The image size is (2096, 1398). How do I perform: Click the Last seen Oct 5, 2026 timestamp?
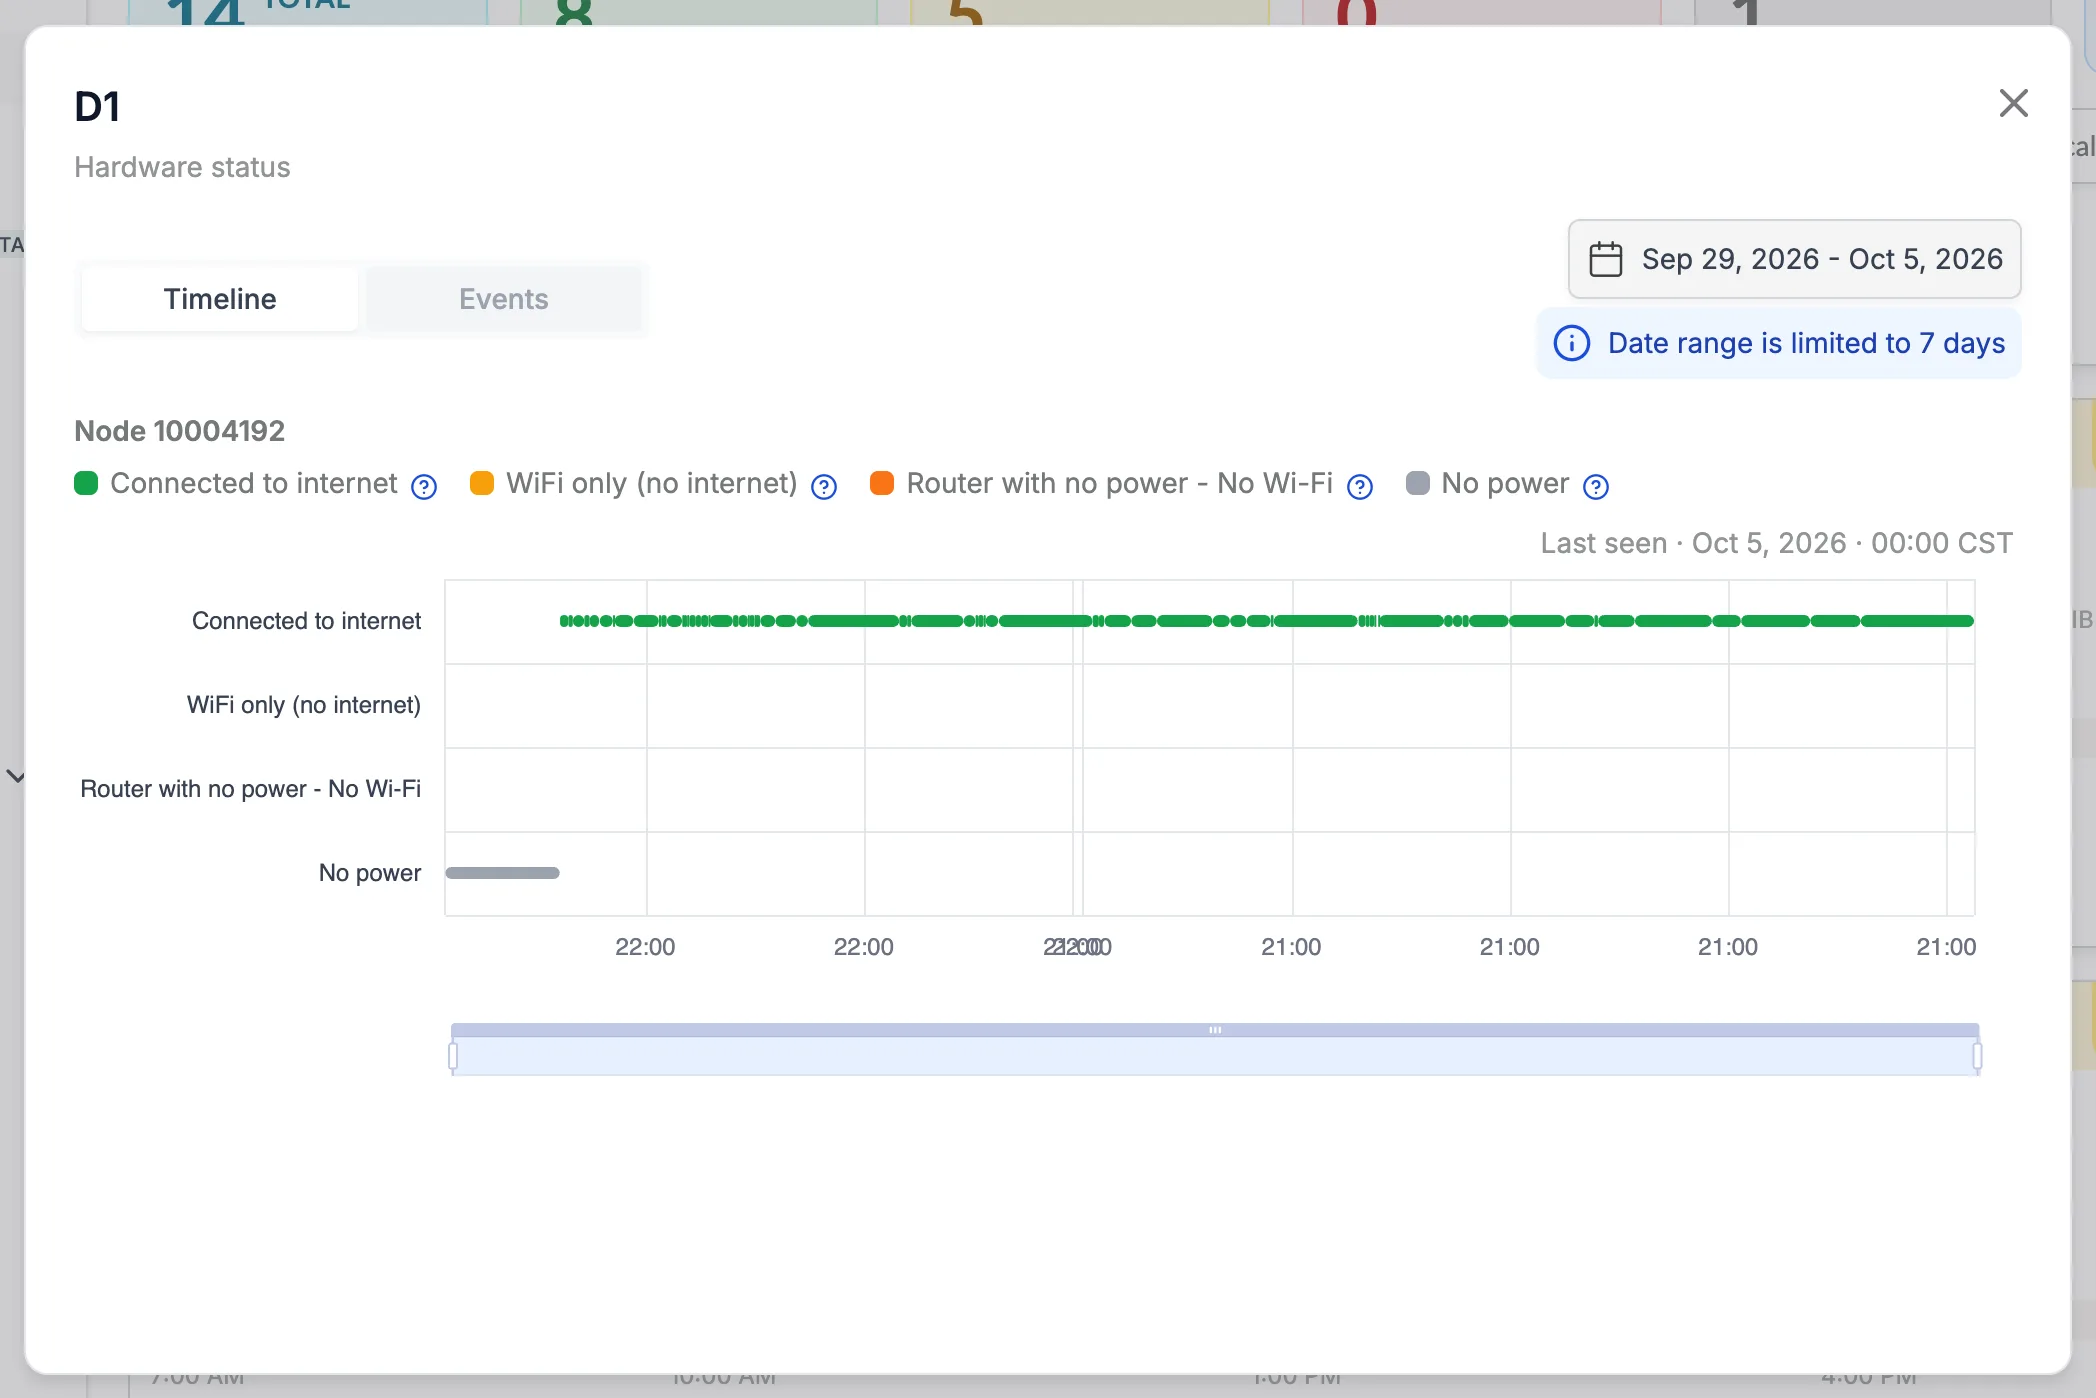tap(1776, 543)
